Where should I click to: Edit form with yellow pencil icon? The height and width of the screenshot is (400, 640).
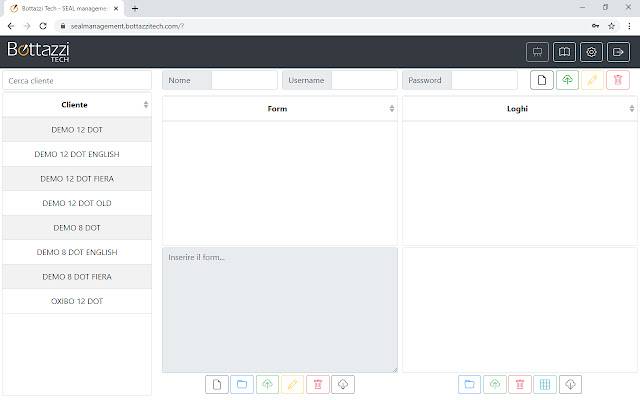pyautogui.click(x=293, y=384)
